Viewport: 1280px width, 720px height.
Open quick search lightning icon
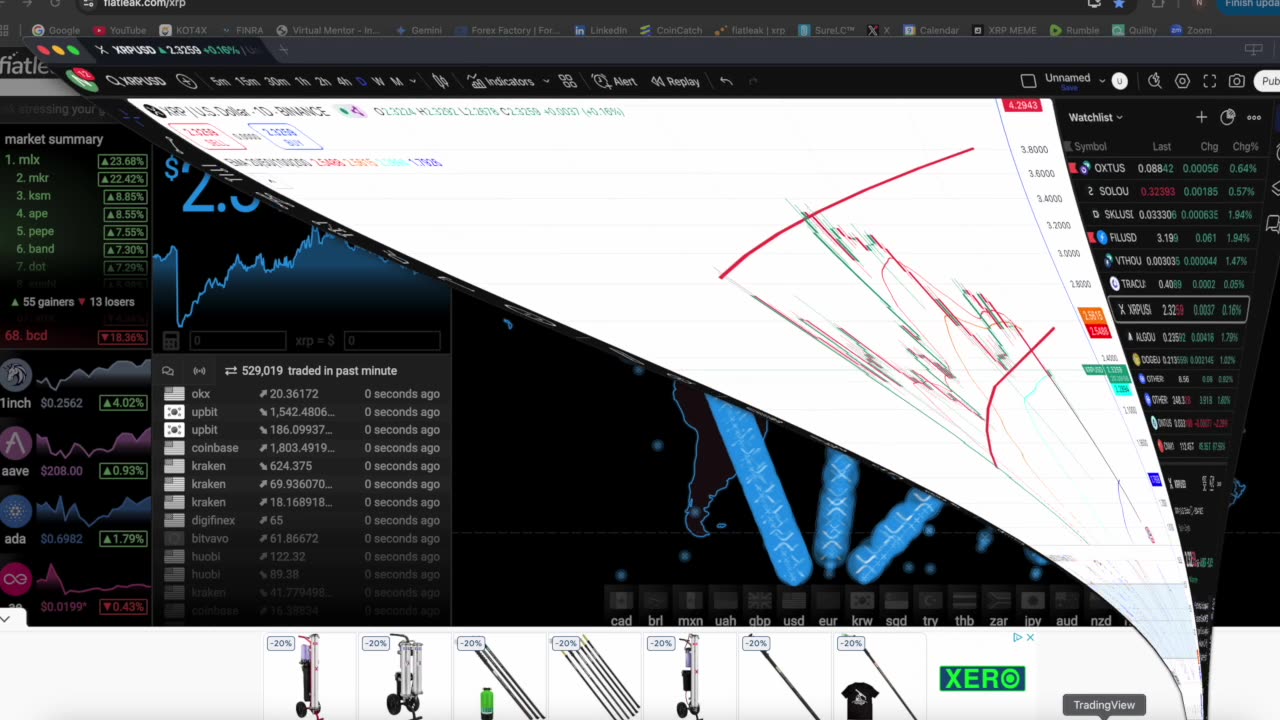click(x=1155, y=81)
